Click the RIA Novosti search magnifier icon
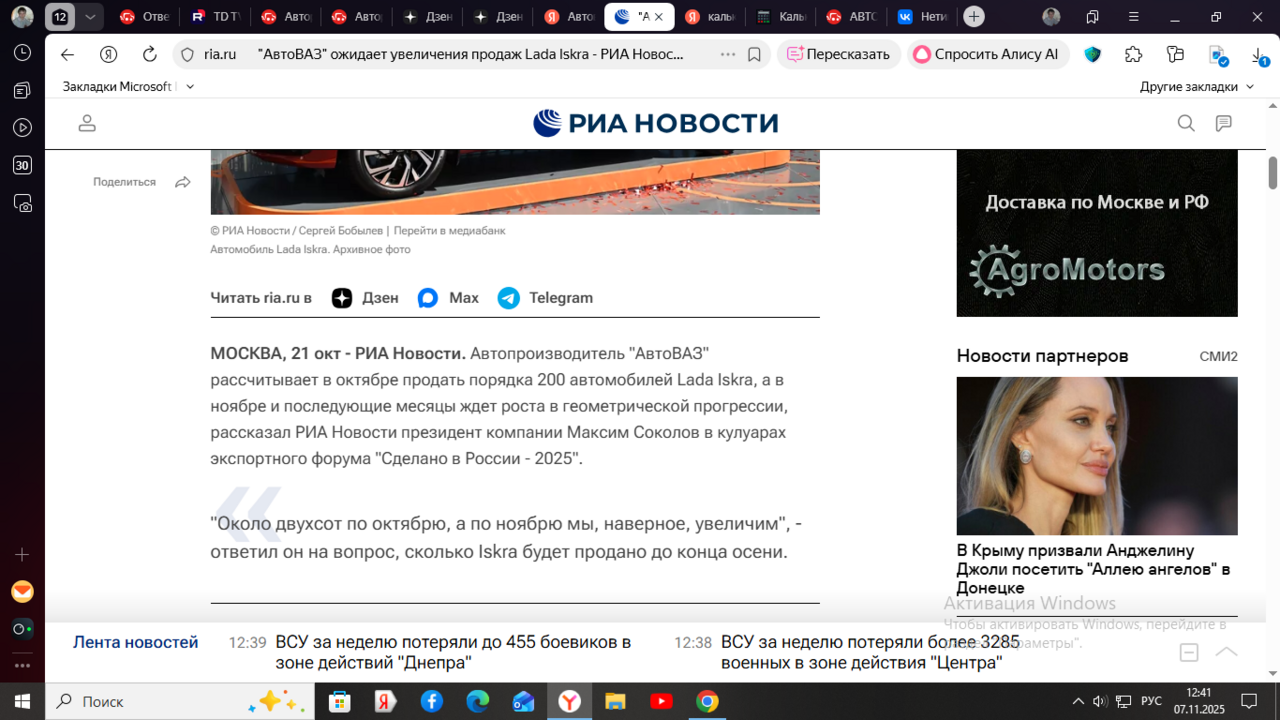1280x720 pixels. click(x=1186, y=123)
